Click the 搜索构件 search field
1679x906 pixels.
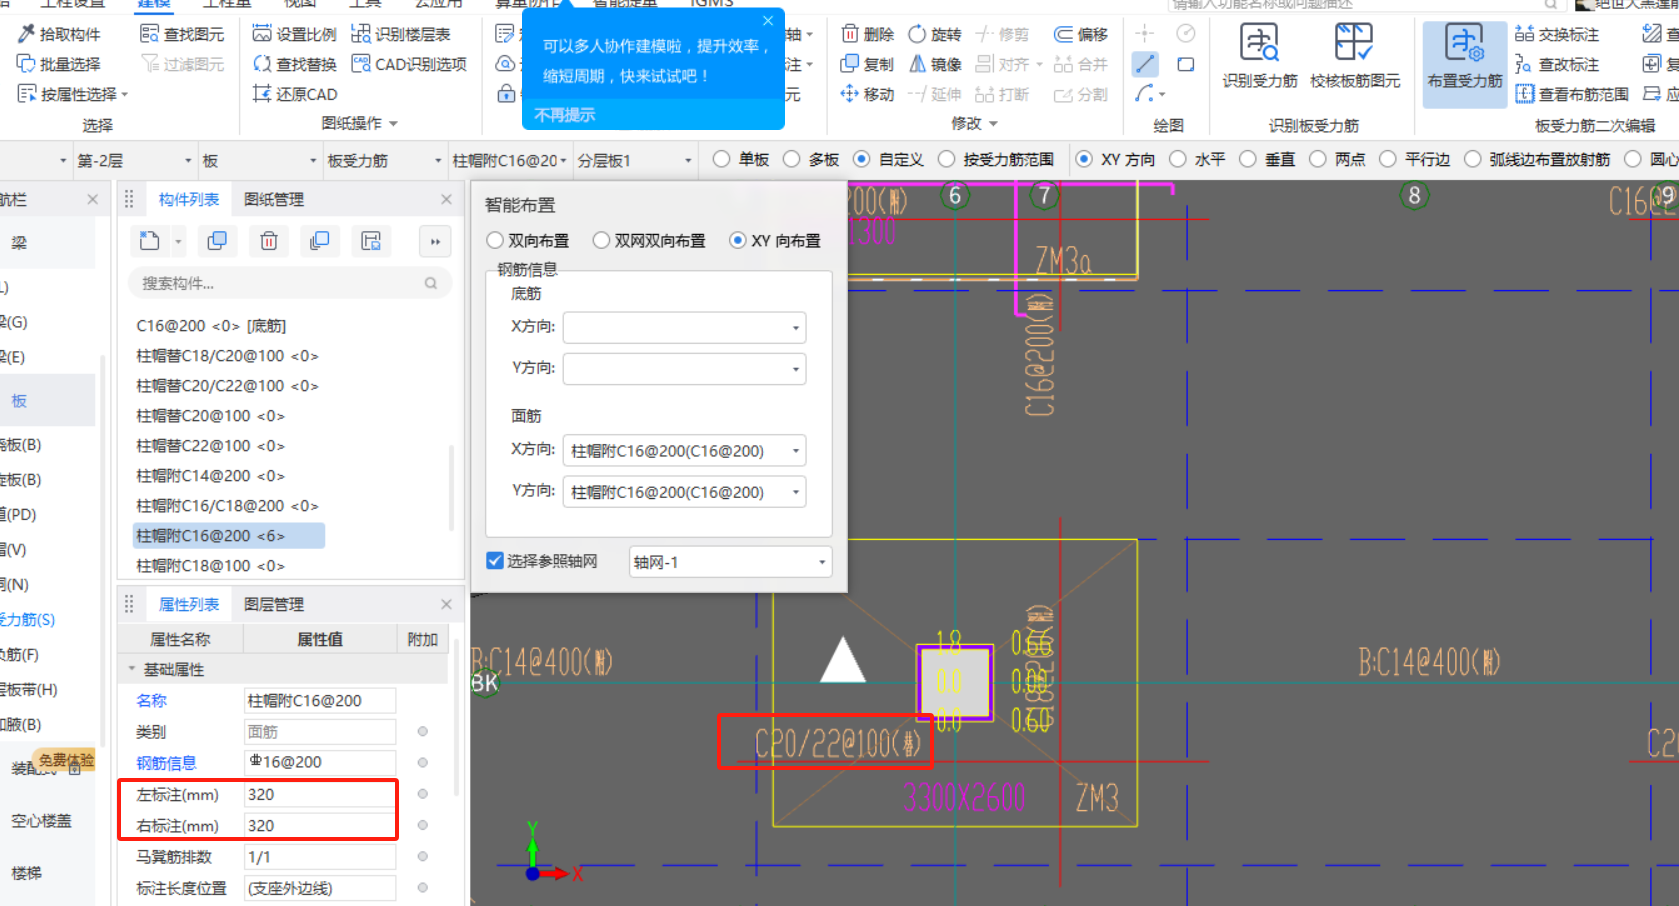pos(289,283)
